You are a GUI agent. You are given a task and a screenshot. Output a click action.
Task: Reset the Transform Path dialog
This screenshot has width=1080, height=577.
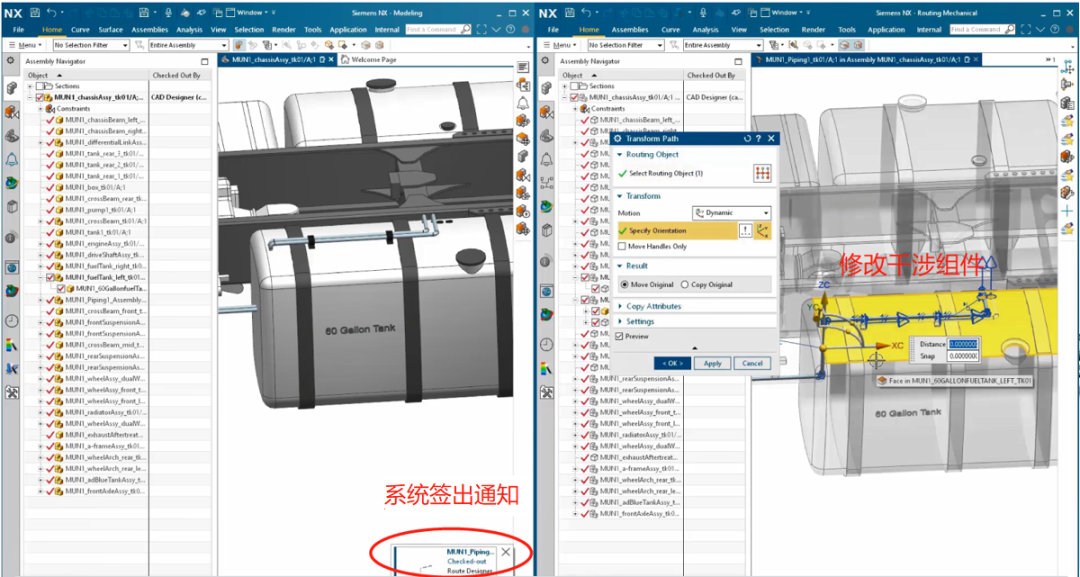(x=748, y=138)
